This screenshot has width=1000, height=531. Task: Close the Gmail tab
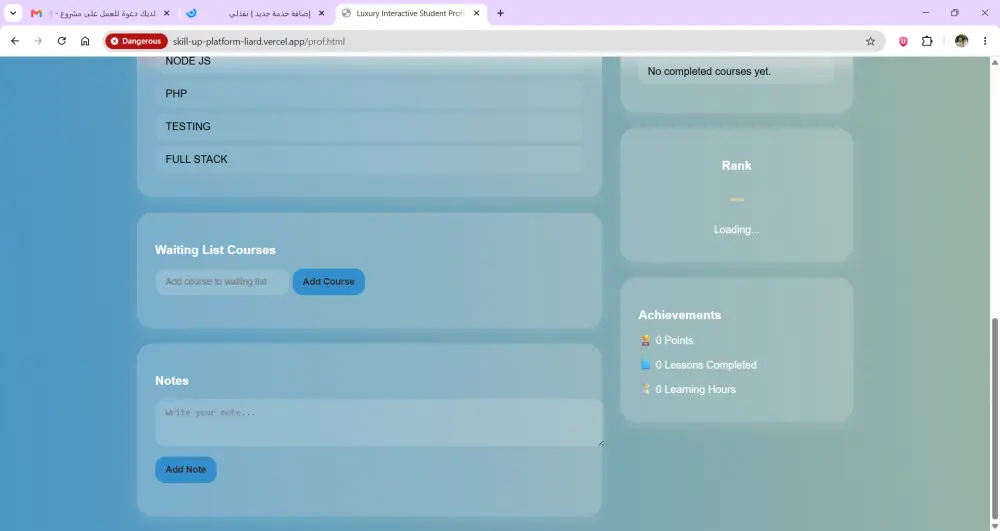166,13
